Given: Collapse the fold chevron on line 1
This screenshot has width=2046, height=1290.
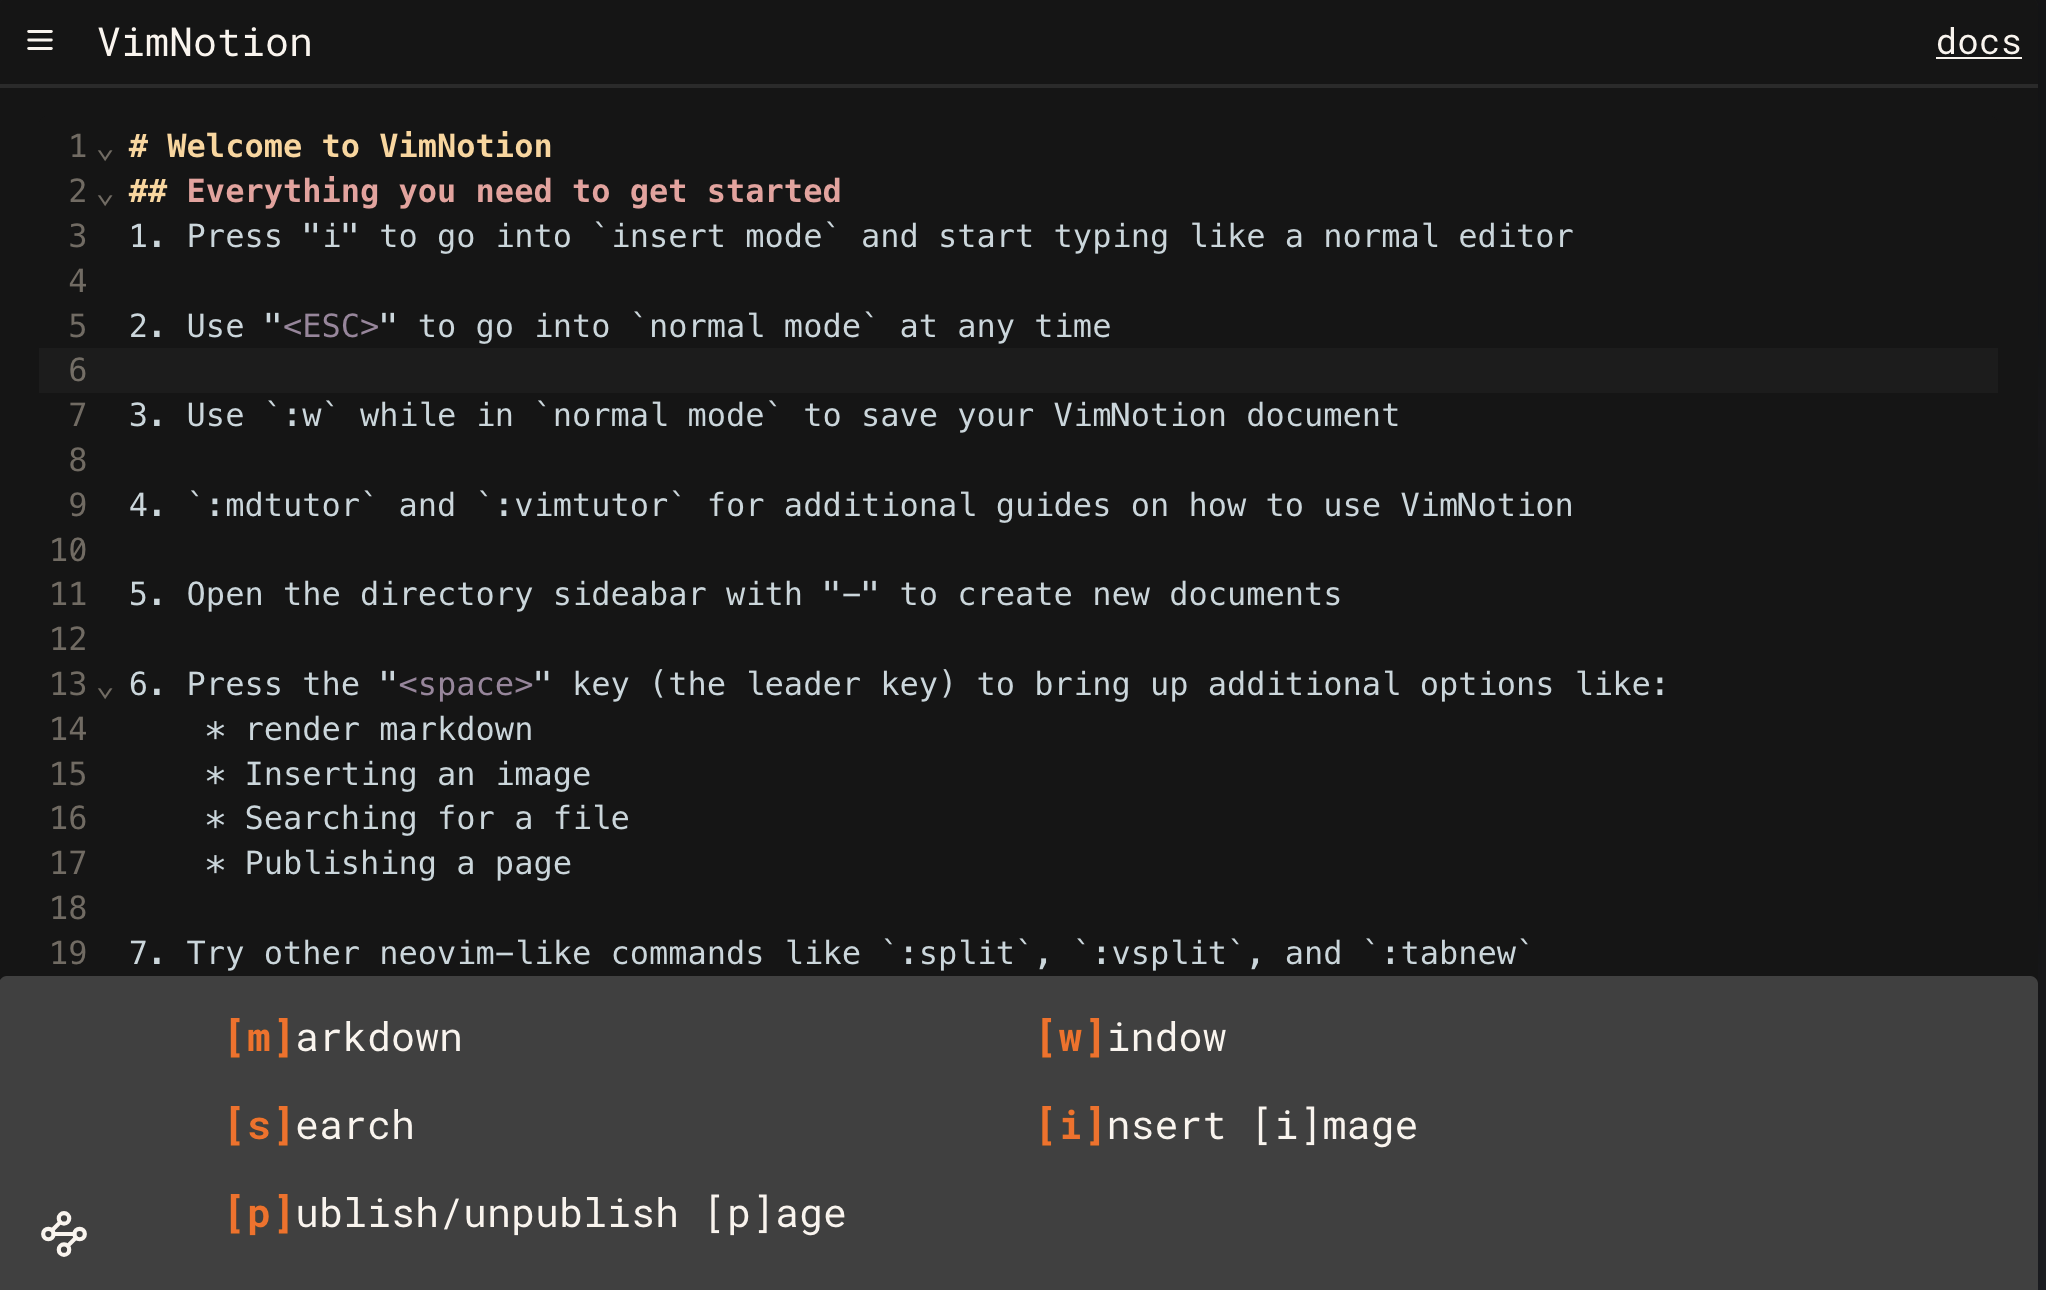Looking at the screenshot, I should (x=105, y=153).
